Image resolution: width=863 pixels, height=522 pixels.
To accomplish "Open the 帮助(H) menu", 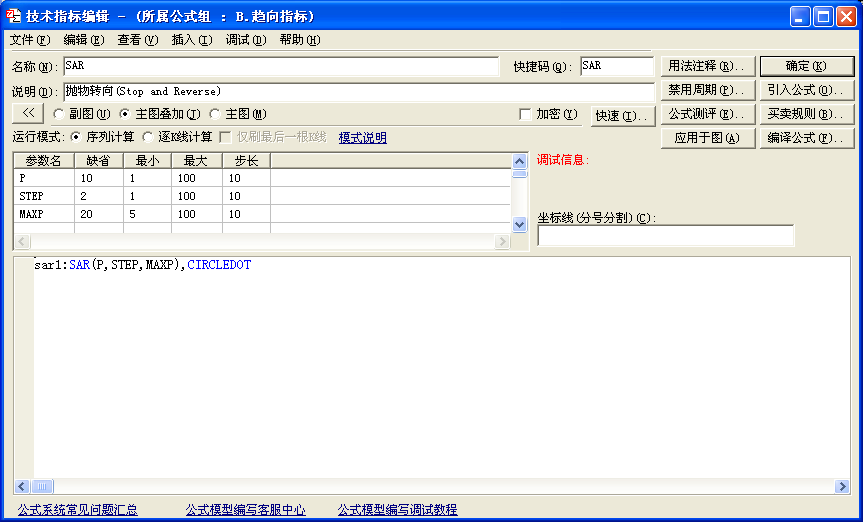I will [x=300, y=40].
